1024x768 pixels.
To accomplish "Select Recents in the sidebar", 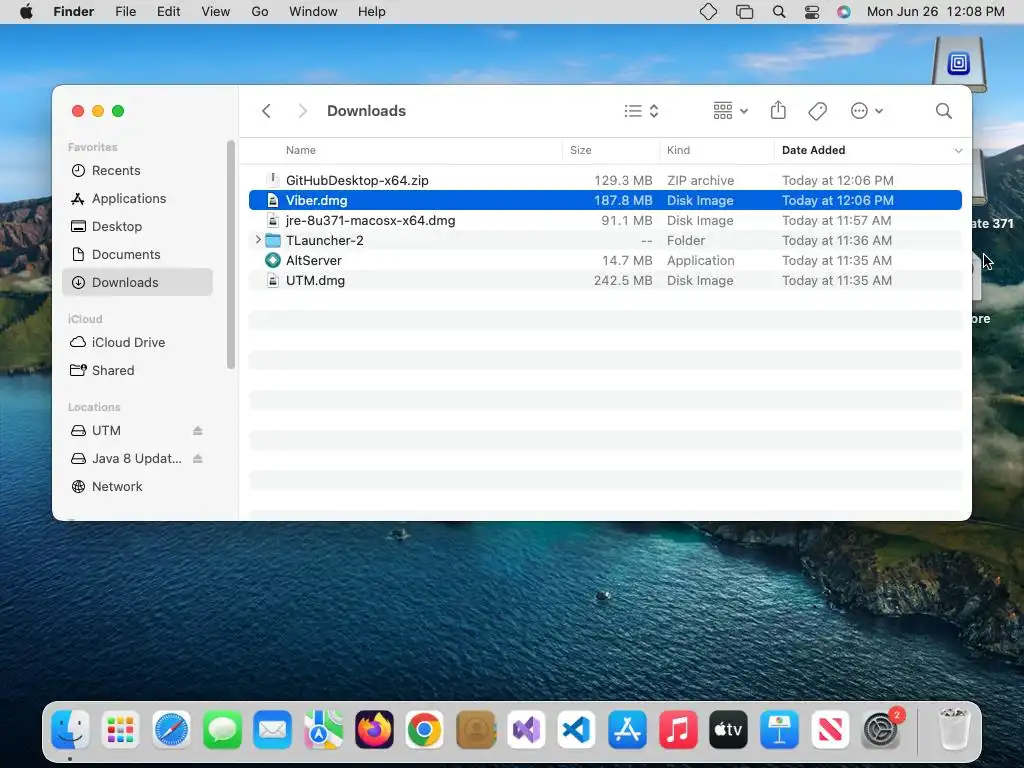I will click(137, 170).
